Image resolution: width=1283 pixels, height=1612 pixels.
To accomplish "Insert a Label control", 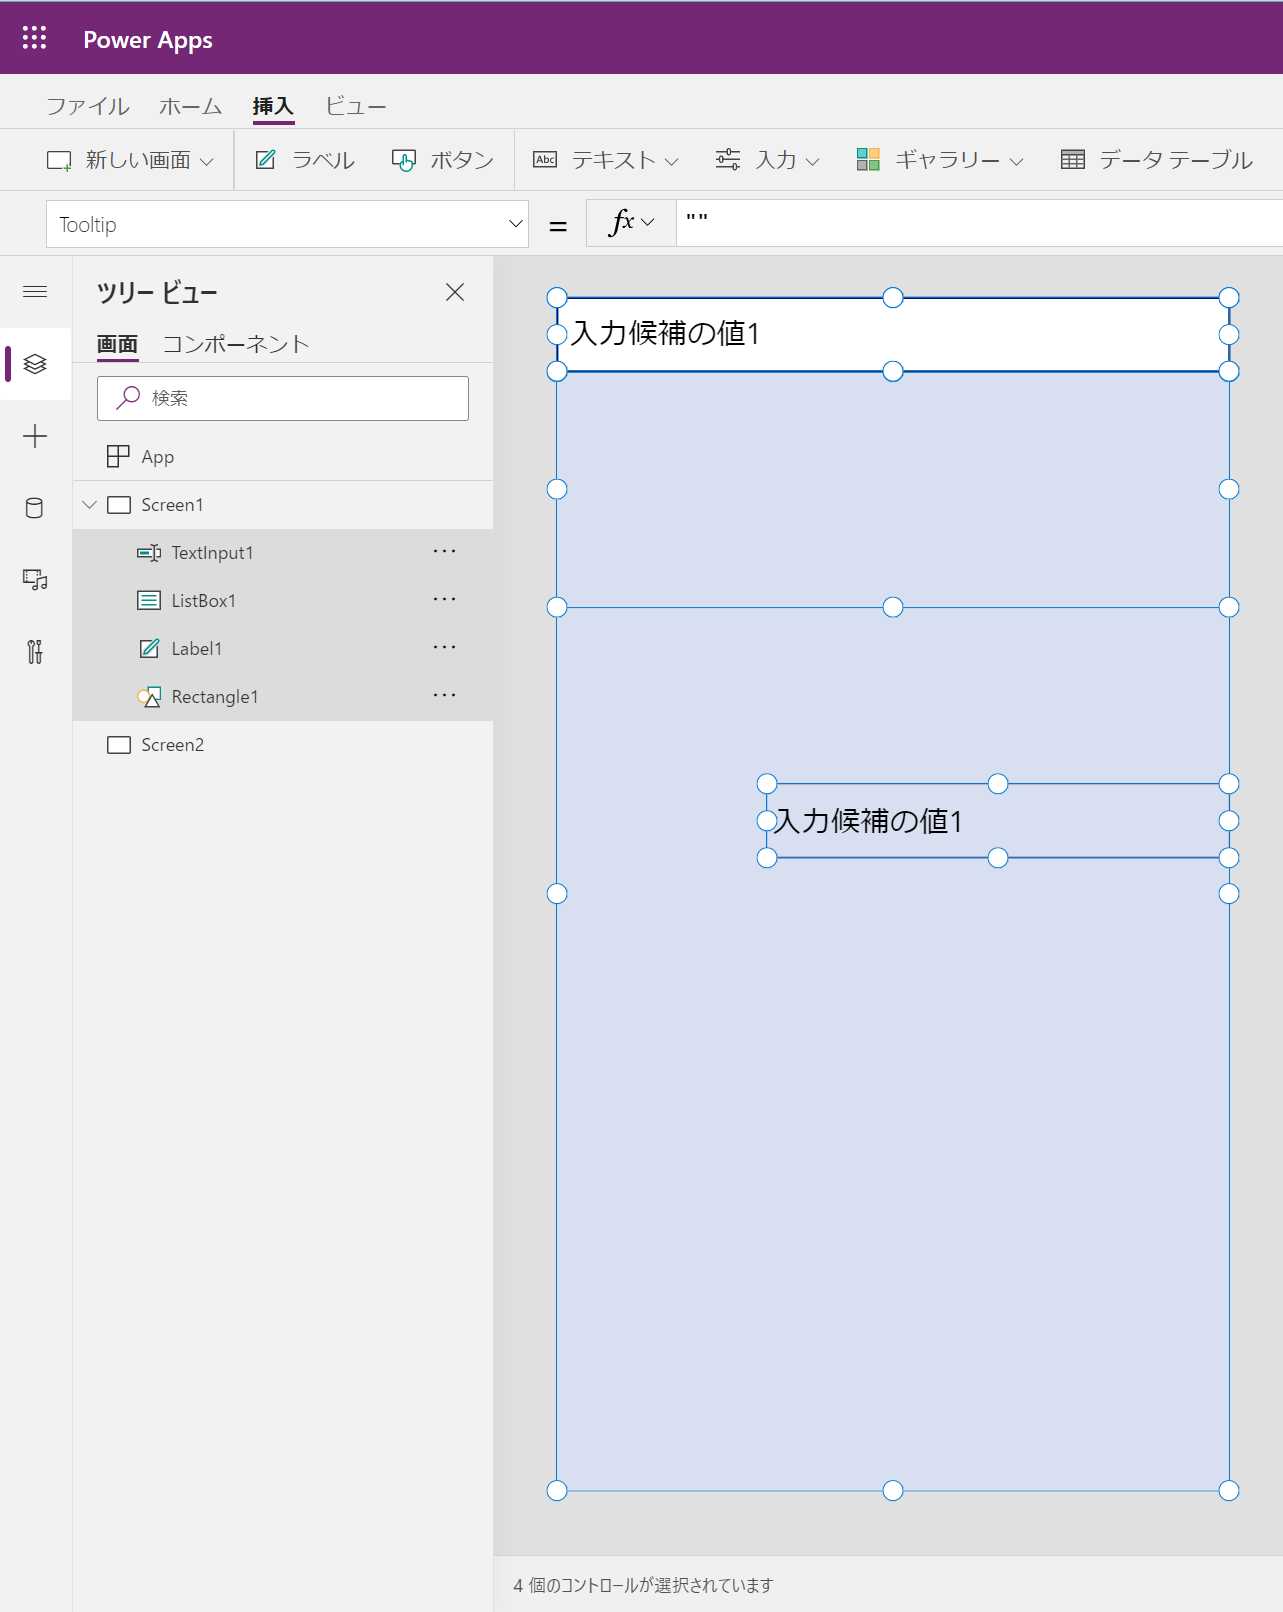I will (305, 160).
